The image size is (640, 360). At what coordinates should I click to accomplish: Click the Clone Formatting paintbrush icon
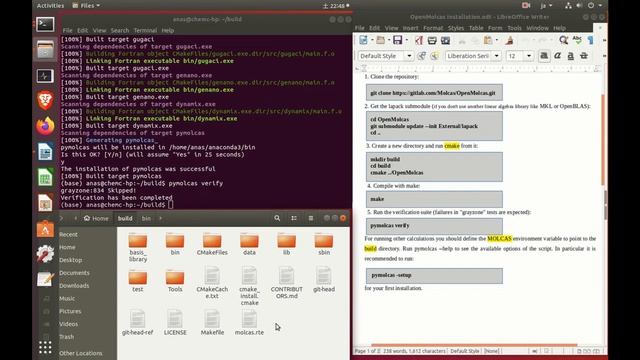pos(509,40)
